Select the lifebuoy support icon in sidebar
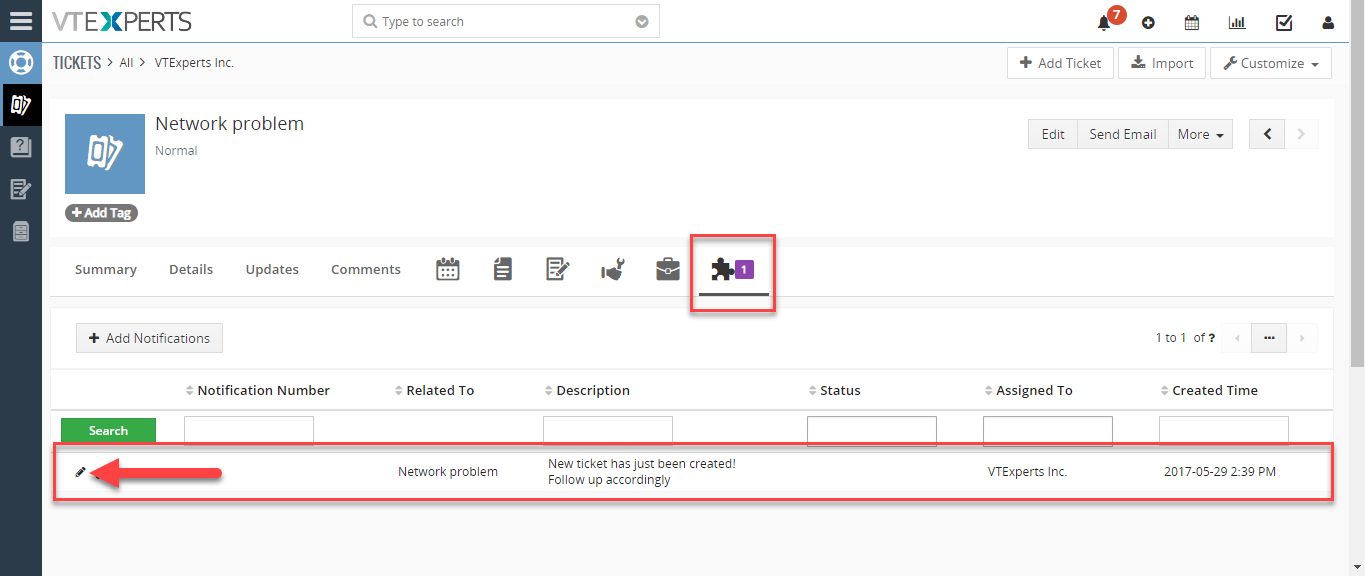The height and width of the screenshot is (576, 1365). (21, 62)
